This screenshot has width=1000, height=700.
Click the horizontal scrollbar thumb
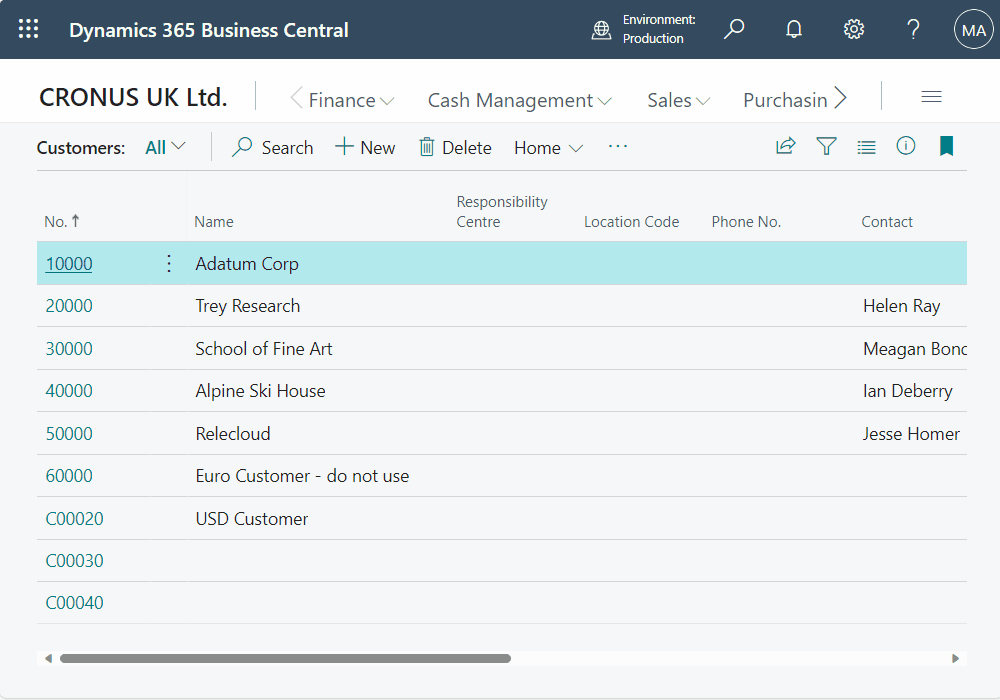coord(285,658)
